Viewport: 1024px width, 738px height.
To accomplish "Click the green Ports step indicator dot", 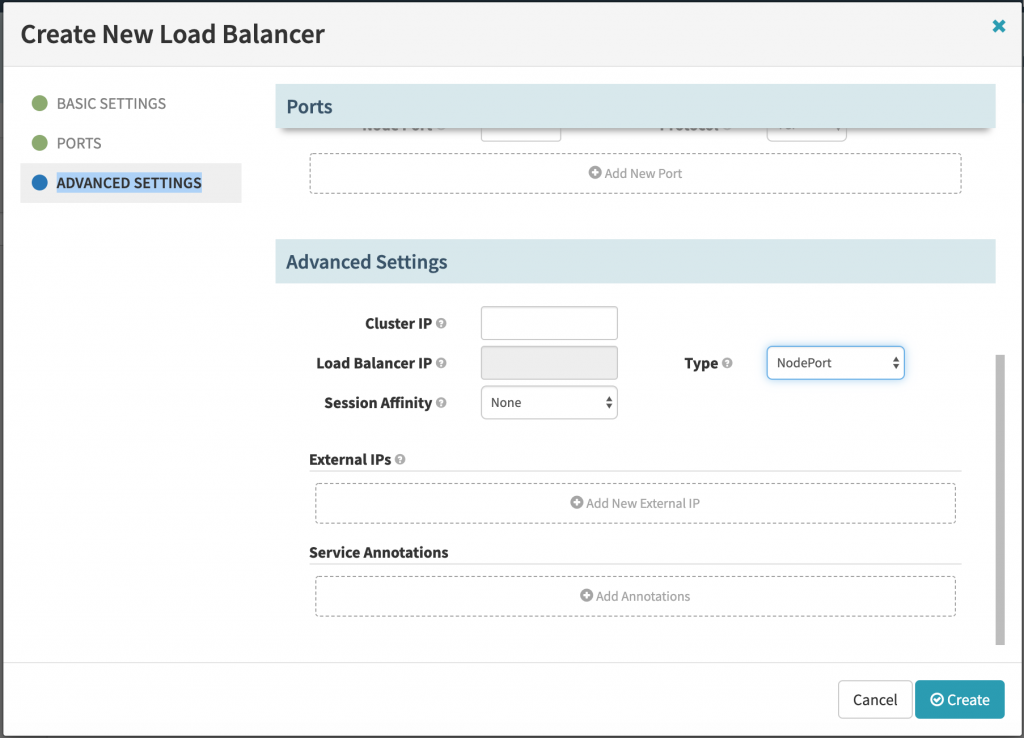I will [40, 143].
